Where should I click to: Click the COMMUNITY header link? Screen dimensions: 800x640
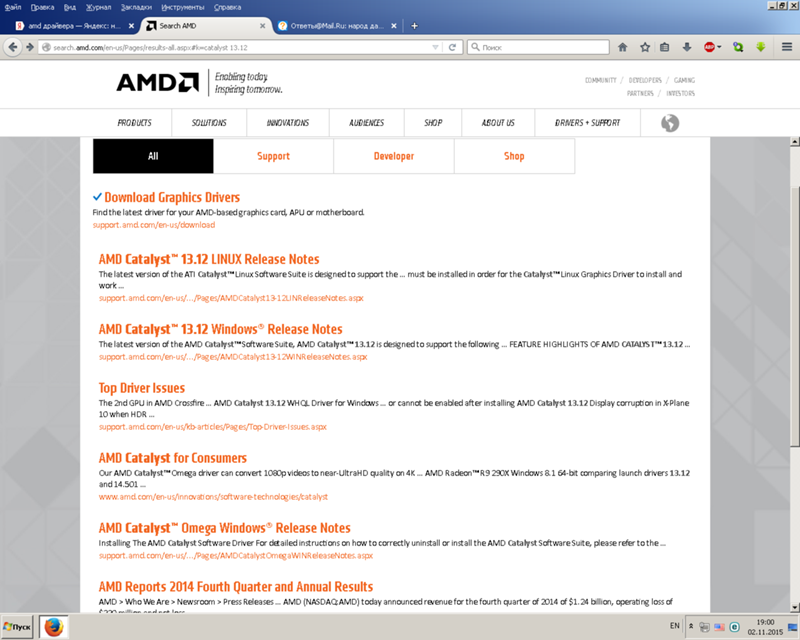(x=601, y=80)
